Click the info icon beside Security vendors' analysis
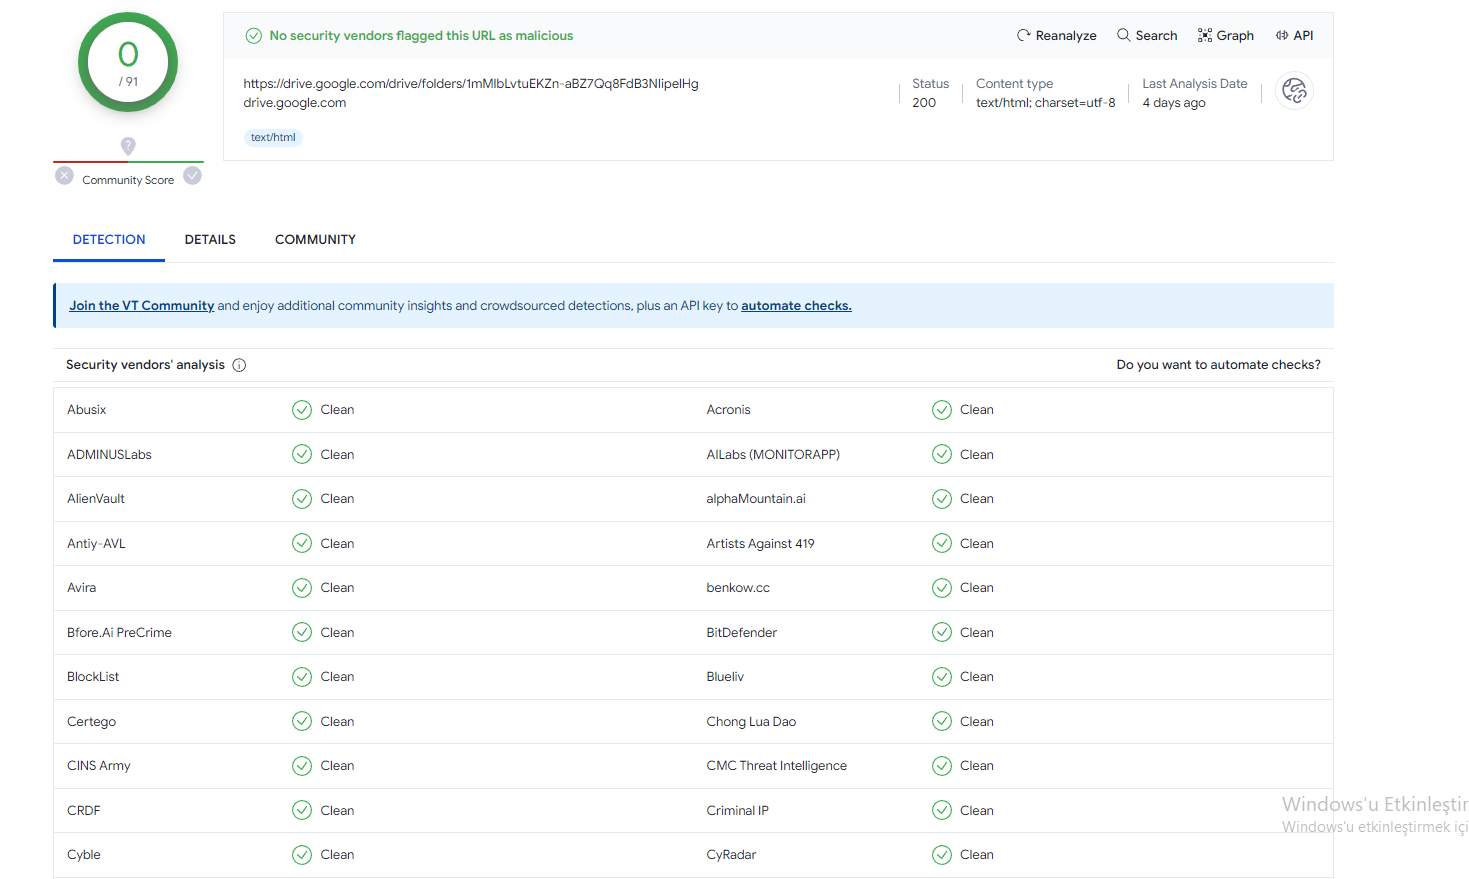Image resolution: width=1469 pixels, height=879 pixels. [239, 365]
